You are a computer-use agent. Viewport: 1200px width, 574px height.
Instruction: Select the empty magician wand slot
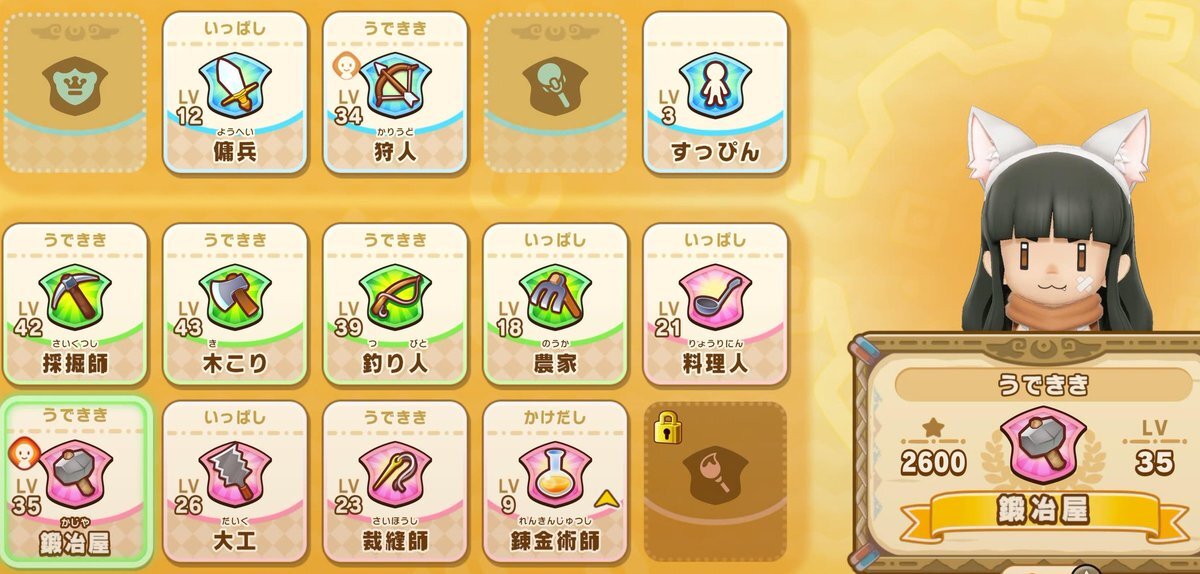pyautogui.click(x=555, y=92)
